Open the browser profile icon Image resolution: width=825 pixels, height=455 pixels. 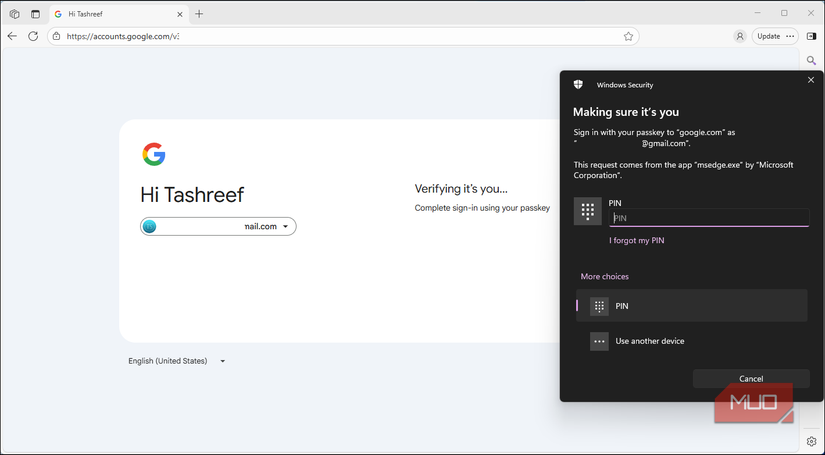point(740,36)
